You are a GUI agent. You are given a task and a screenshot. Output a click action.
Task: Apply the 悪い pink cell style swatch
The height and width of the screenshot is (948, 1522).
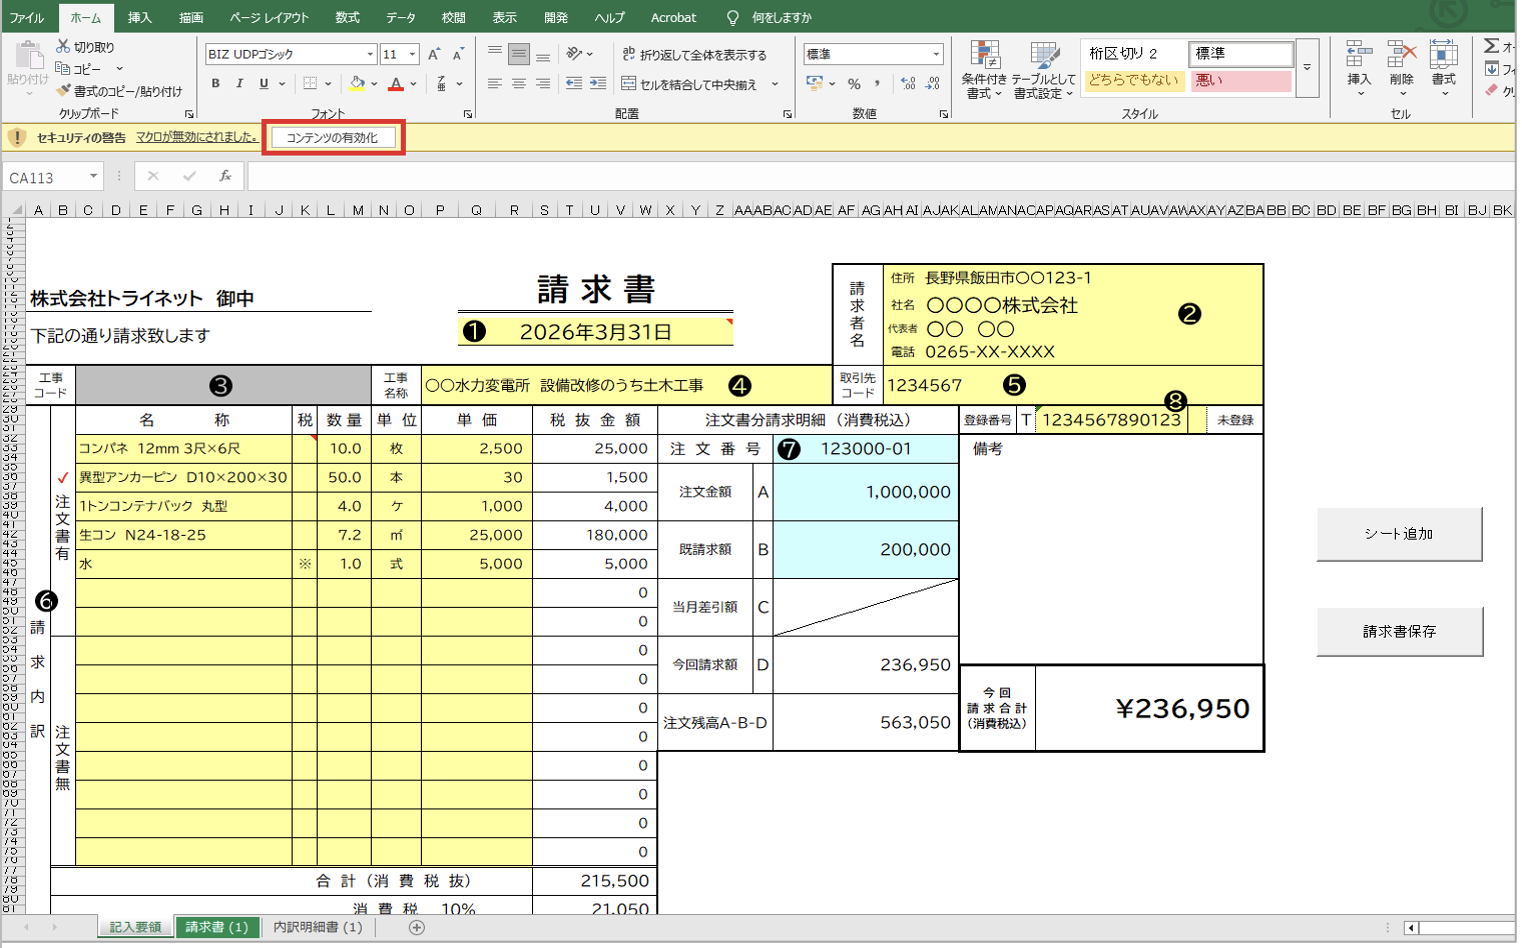click(1240, 81)
